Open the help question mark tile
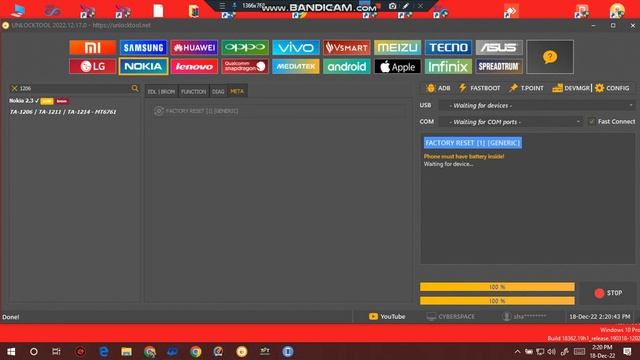The image size is (640, 360). pyautogui.click(x=550, y=57)
